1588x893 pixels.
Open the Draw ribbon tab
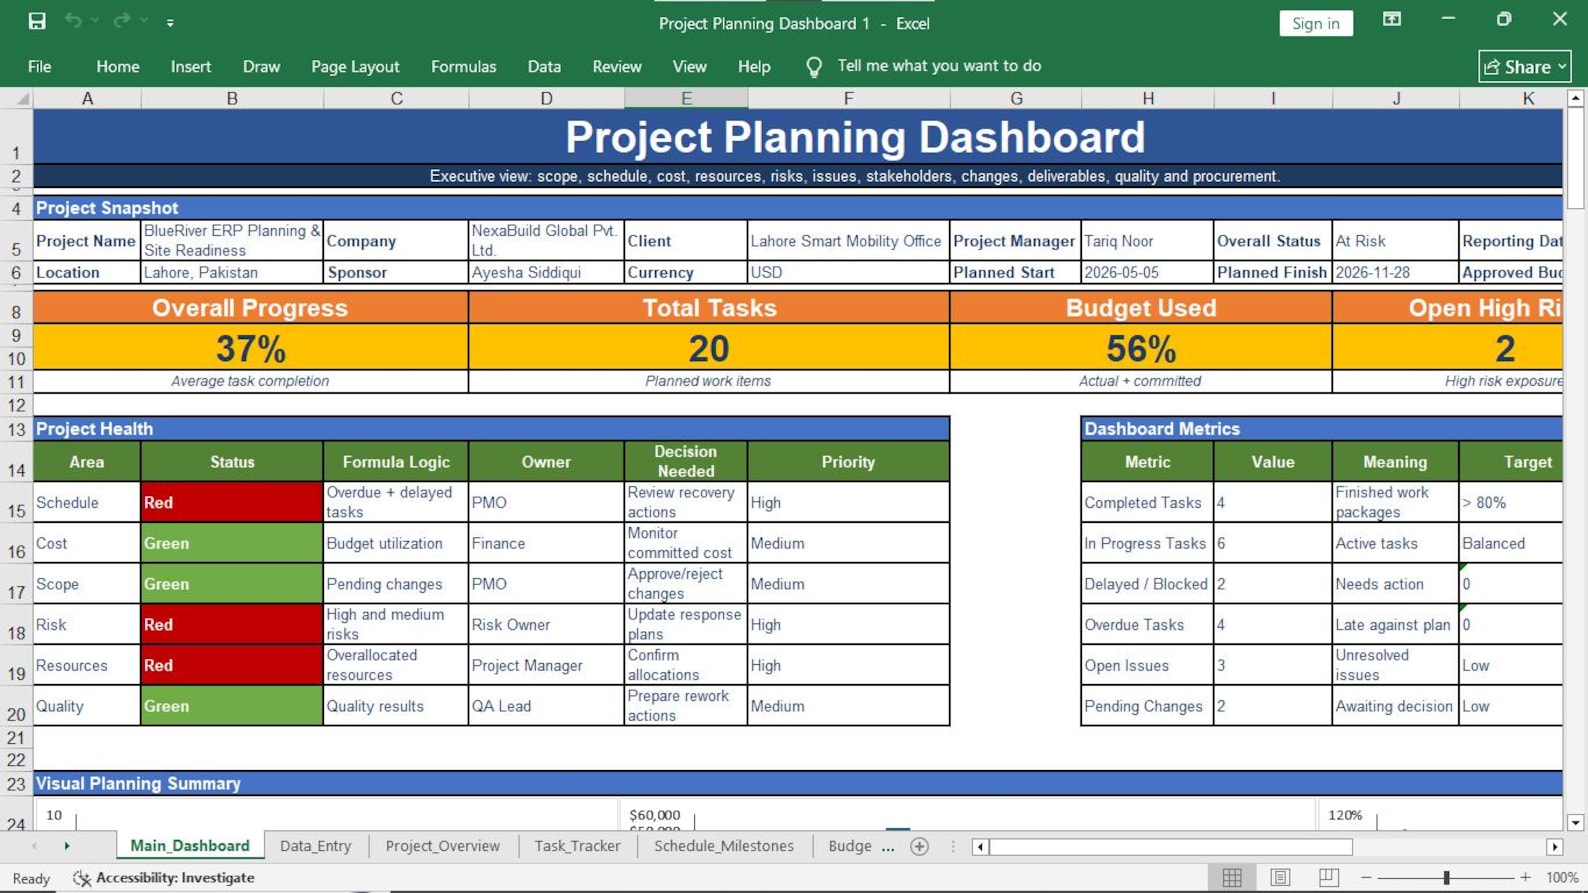pos(261,66)
